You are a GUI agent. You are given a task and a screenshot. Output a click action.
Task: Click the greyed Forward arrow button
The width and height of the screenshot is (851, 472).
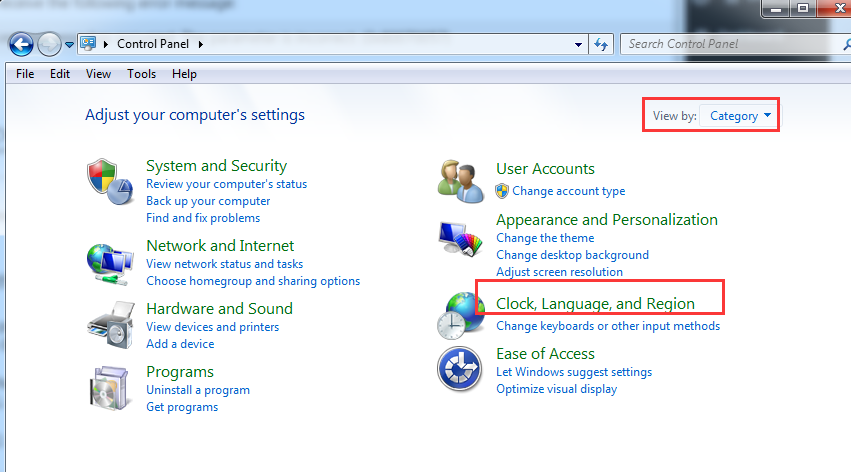[49, 44]
